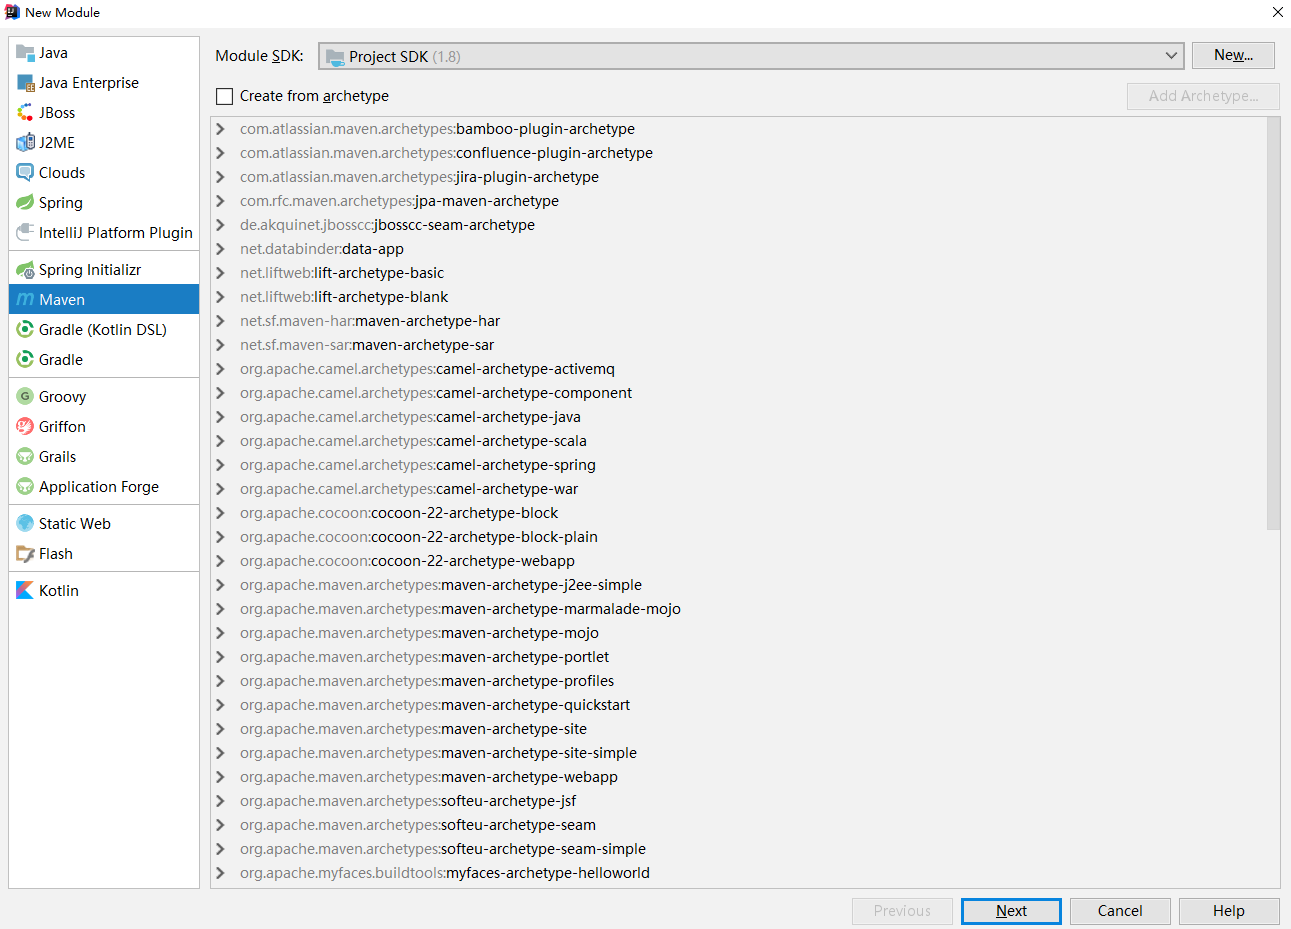The width and height of the screenshot is (1291, 929).
Task: Click the Static Web globe icon
Action: tap(25, 524)
